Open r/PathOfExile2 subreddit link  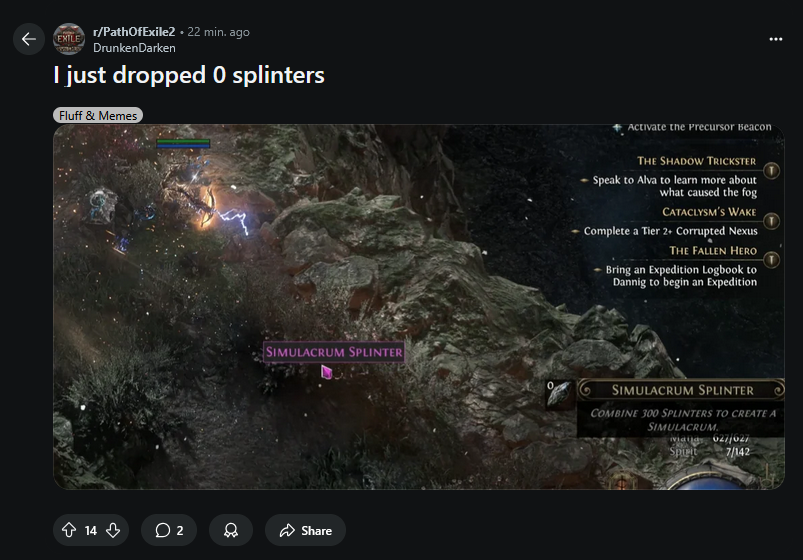[x=134, y=32]
